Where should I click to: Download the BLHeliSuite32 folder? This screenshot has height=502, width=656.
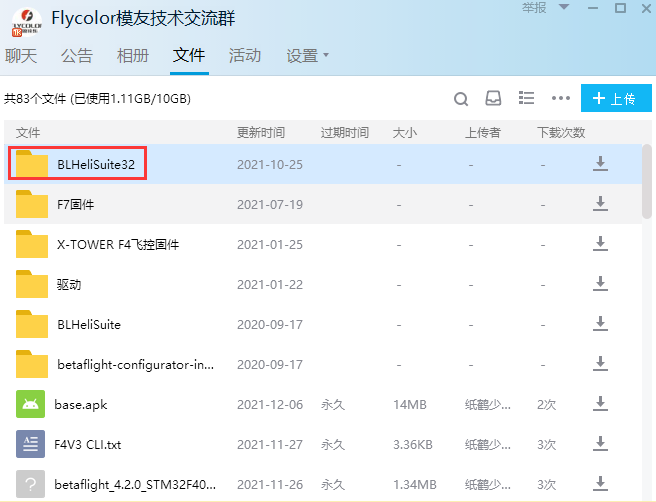click(x=600, y=164)
